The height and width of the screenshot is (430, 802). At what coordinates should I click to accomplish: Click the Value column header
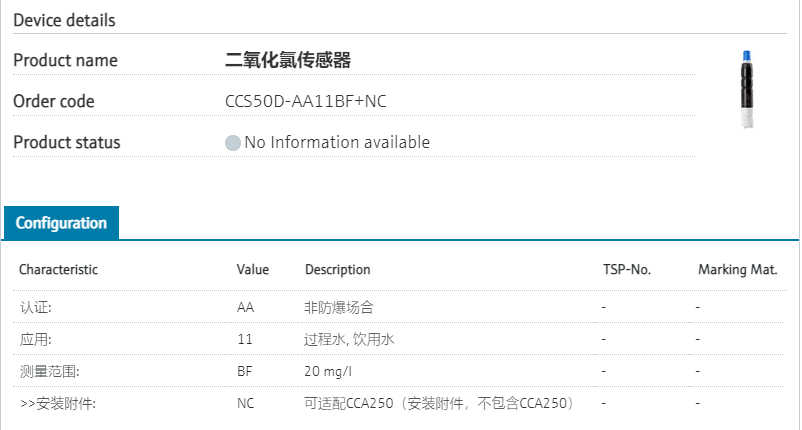pos(252,270)
